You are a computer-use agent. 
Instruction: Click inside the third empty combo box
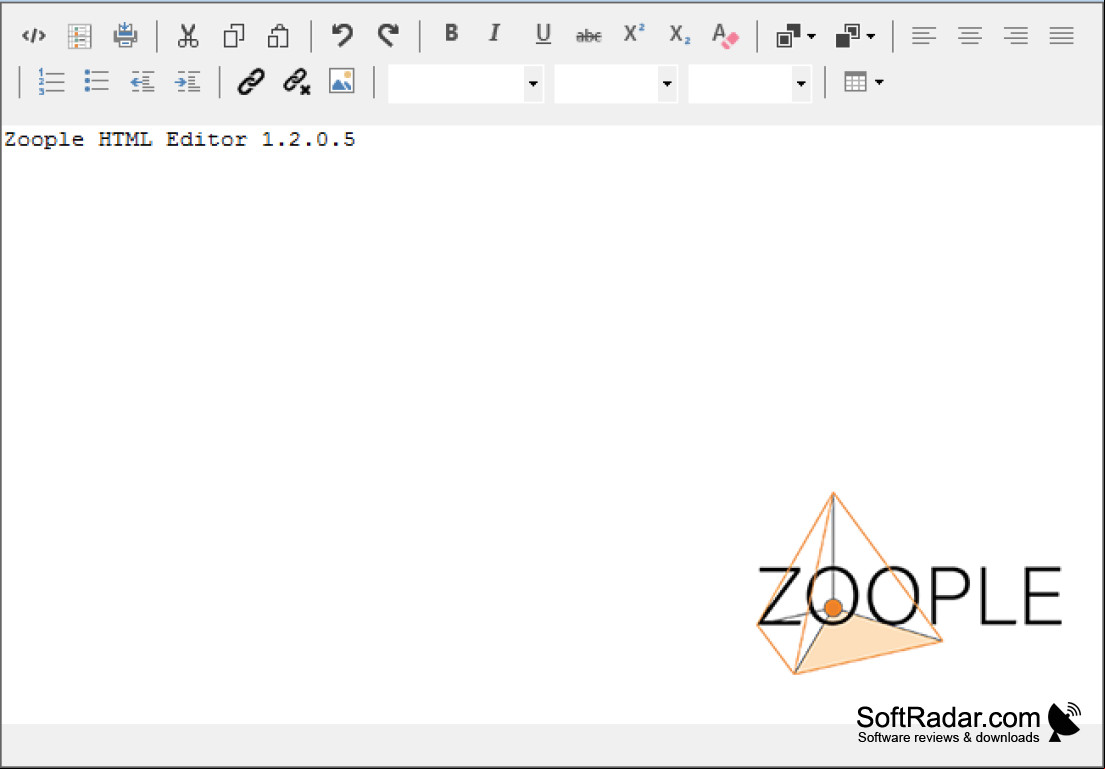739,84
